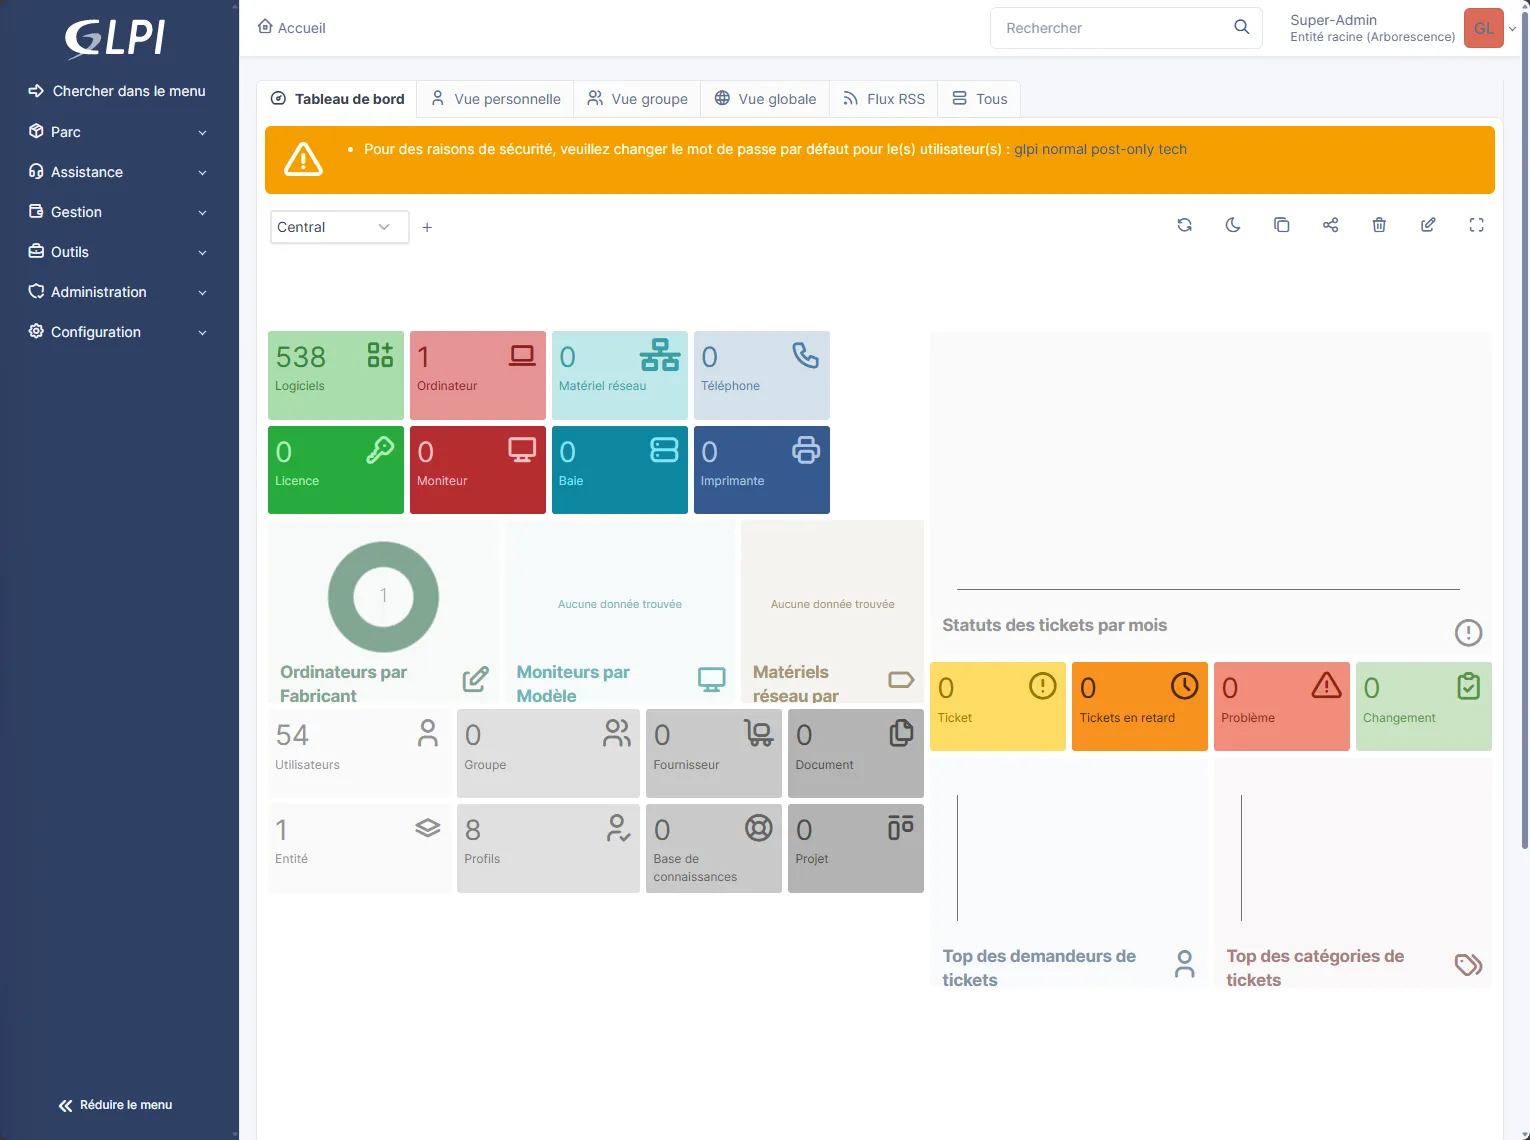
Task: Click the add dashboard plus icon
Action: point(427,227)
